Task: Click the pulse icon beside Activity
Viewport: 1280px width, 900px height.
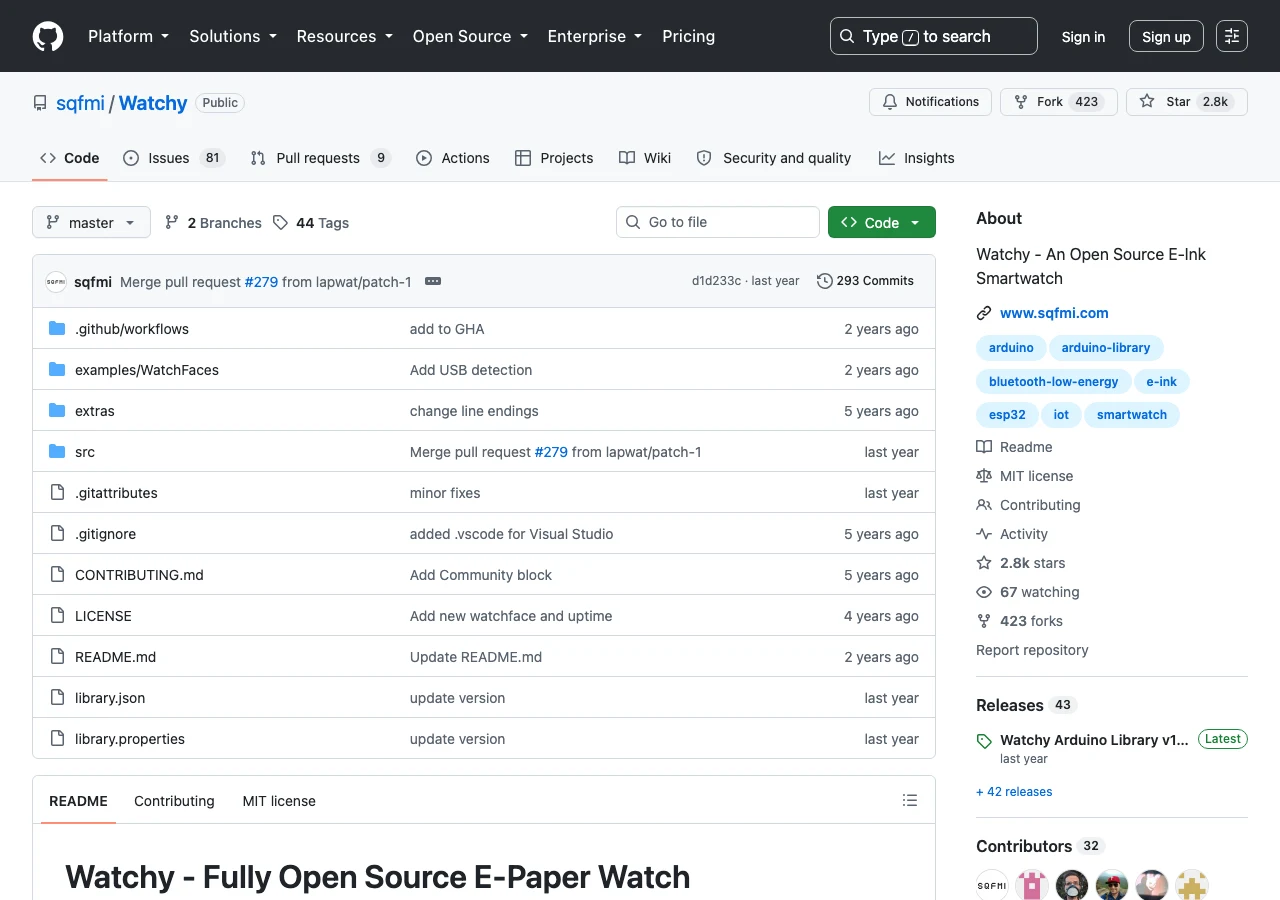Action: (x=984, y=534)
